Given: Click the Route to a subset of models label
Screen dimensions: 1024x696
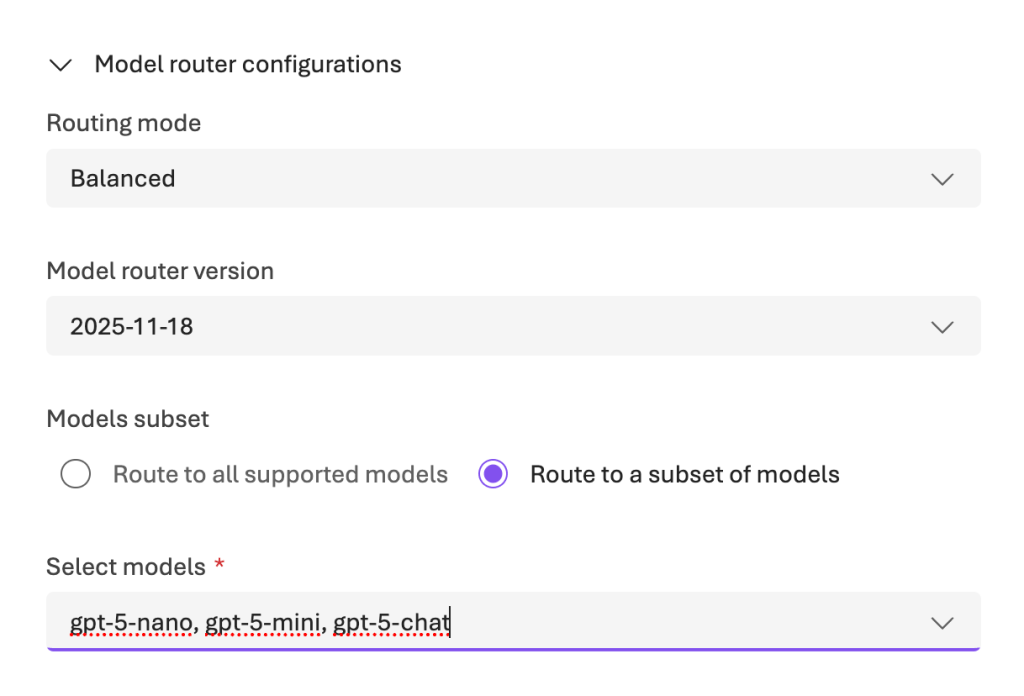Looking at the screenshot, I should tap(684, 474).
